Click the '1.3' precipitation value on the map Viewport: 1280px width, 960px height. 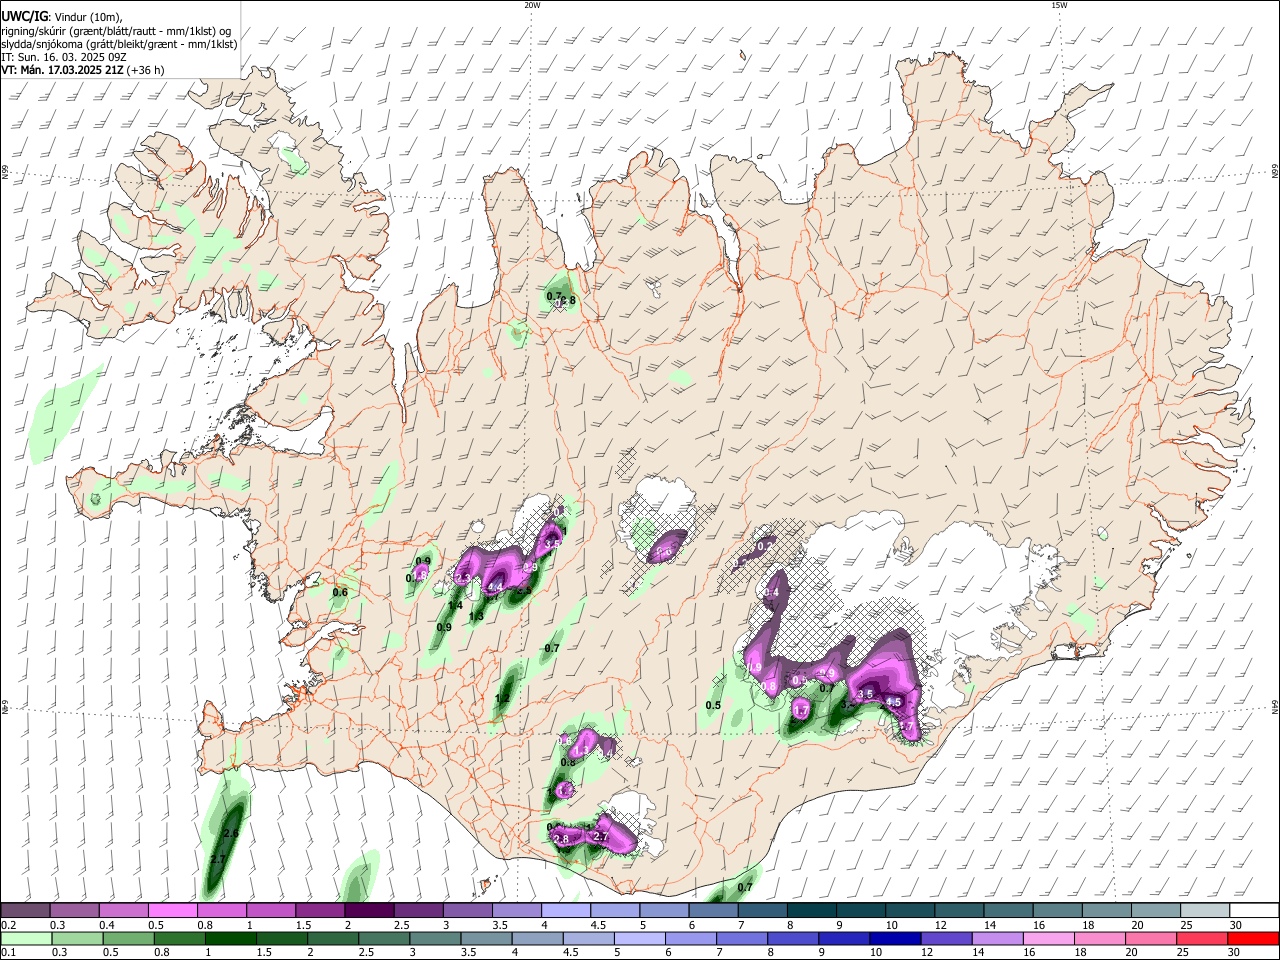[476, 617]
